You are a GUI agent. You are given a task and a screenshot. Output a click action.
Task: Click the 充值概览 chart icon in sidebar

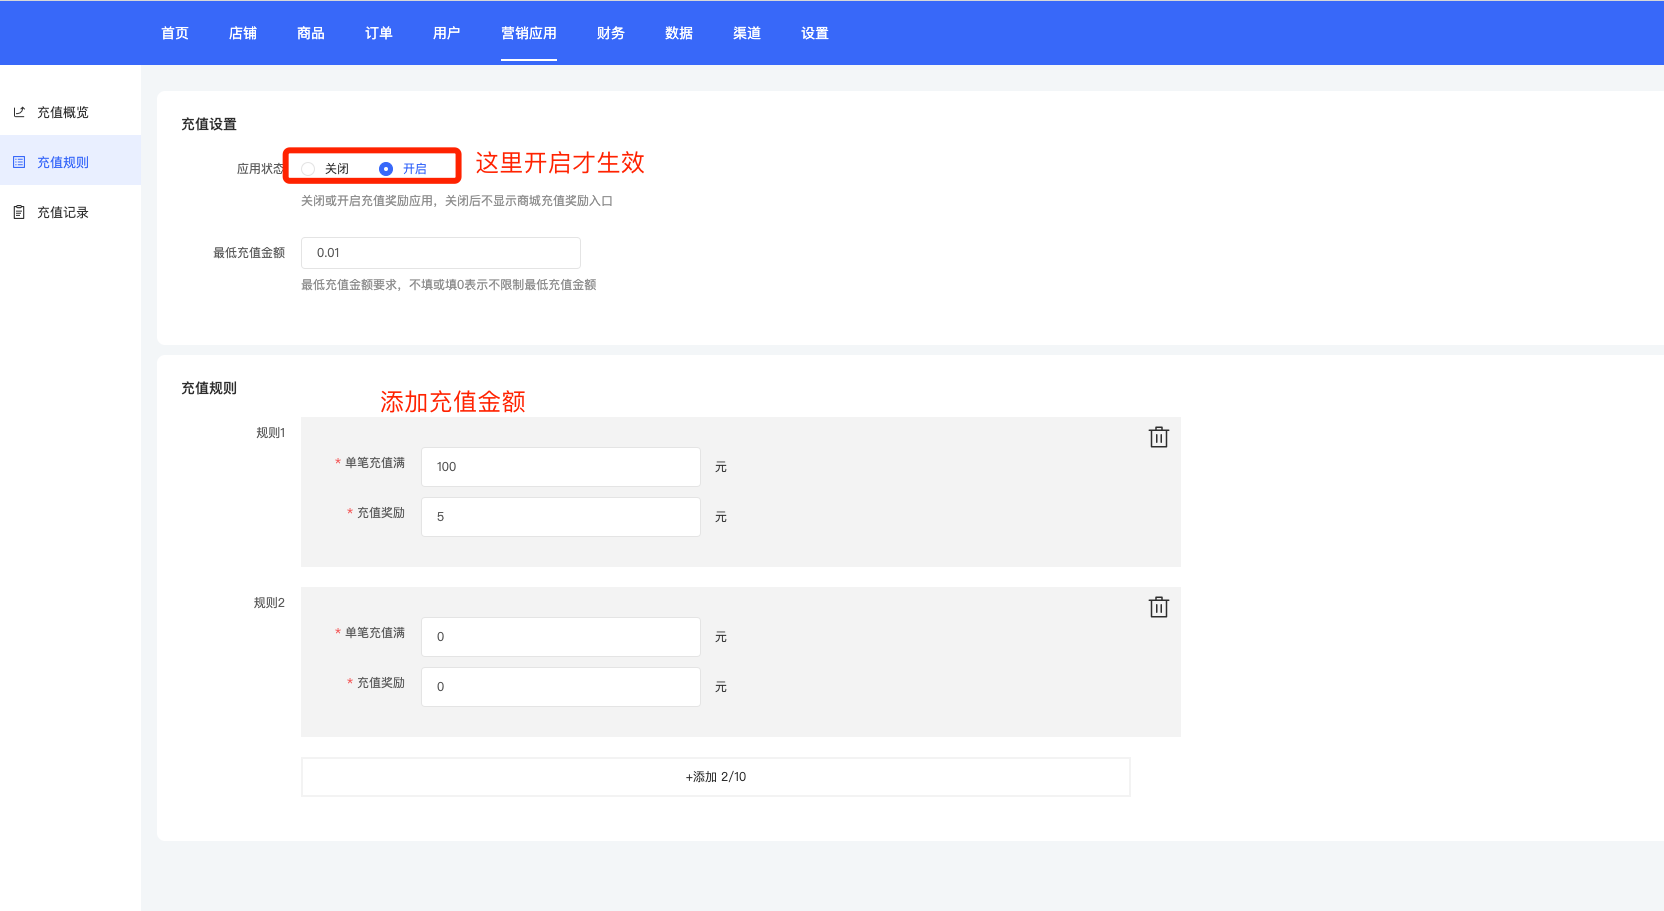(x=19, y=112)
